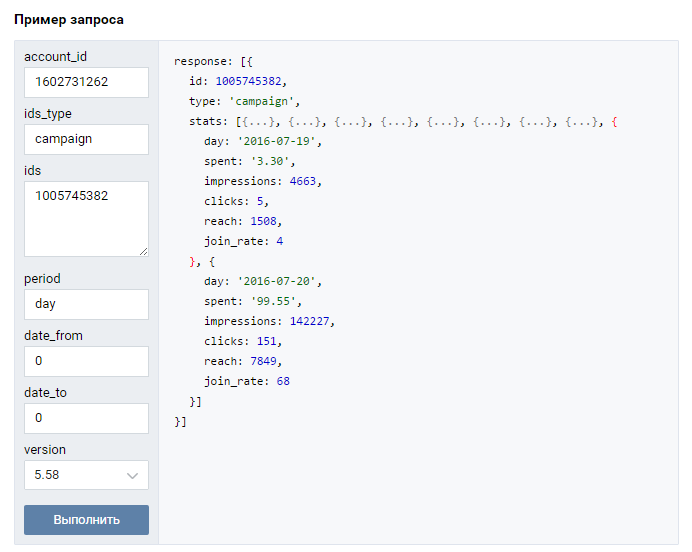Click the account_id label
The image size is (692, 552).
[56, 57]
